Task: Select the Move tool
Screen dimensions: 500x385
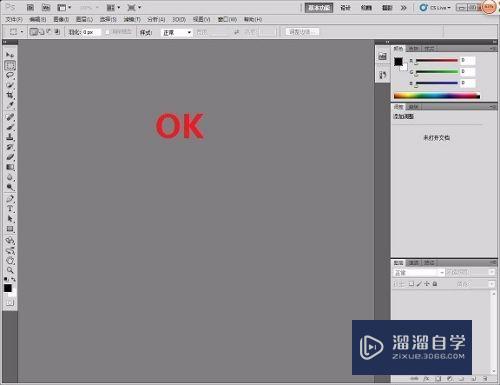Action: [10, 55]
